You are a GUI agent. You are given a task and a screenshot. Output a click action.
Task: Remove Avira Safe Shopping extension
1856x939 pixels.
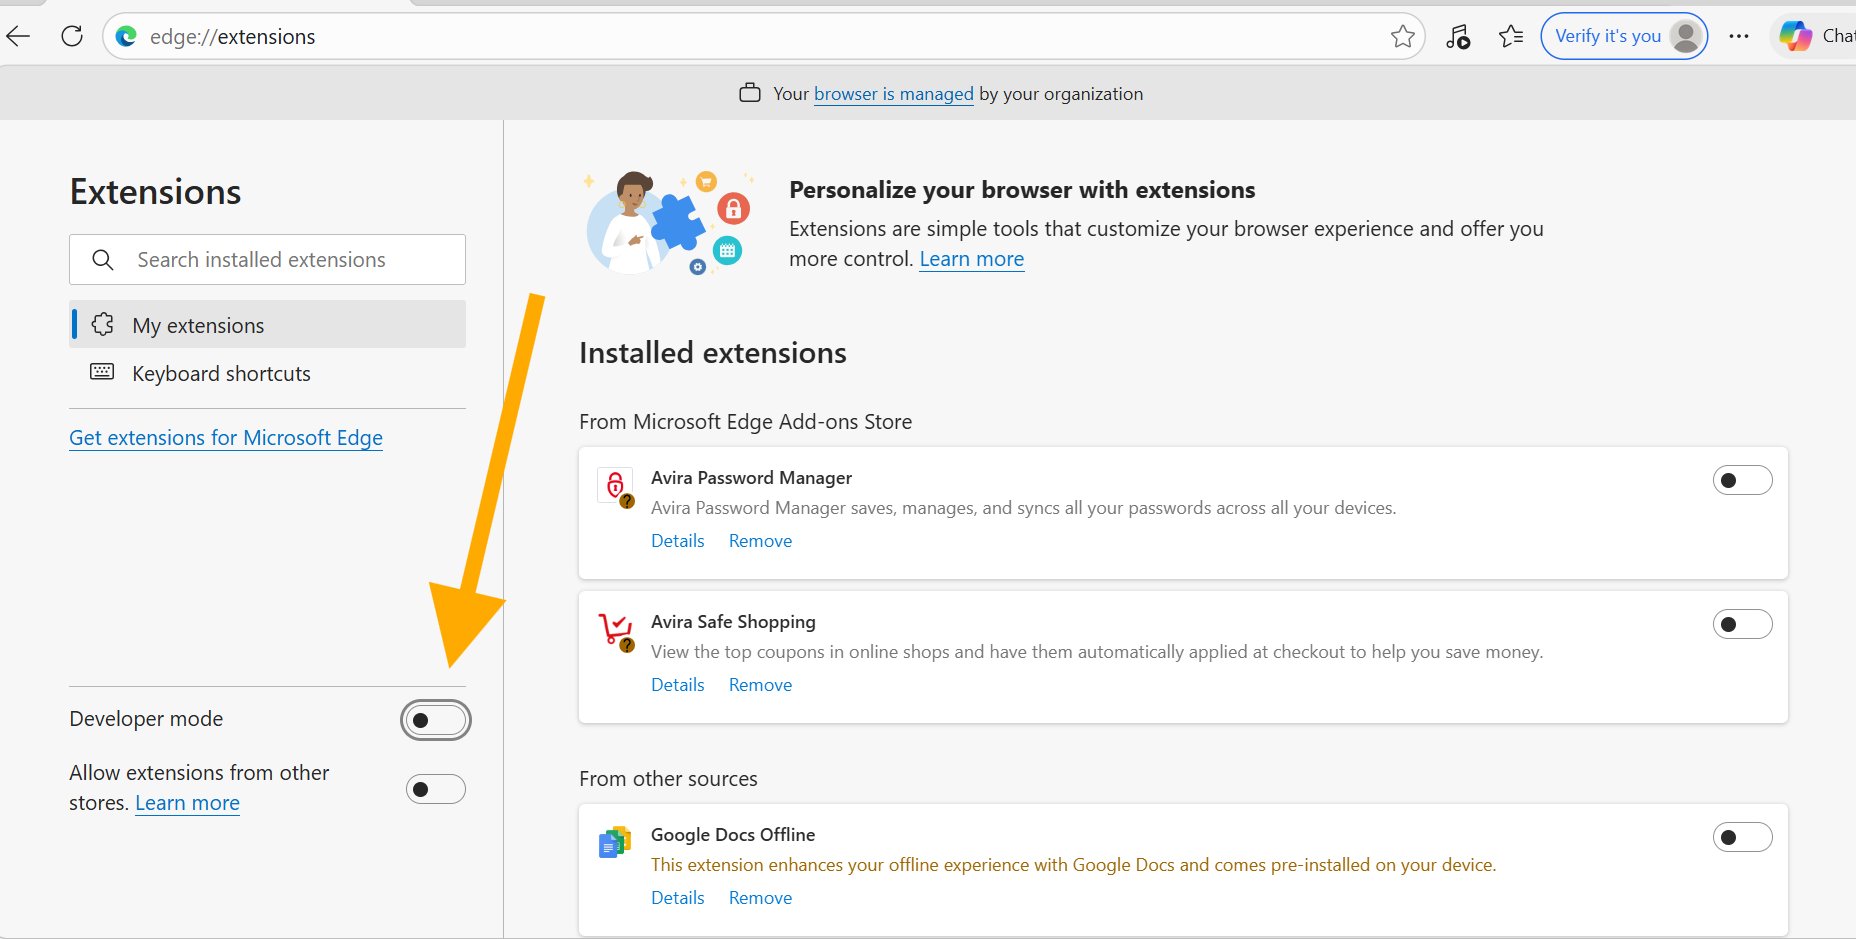pos(761,685)
